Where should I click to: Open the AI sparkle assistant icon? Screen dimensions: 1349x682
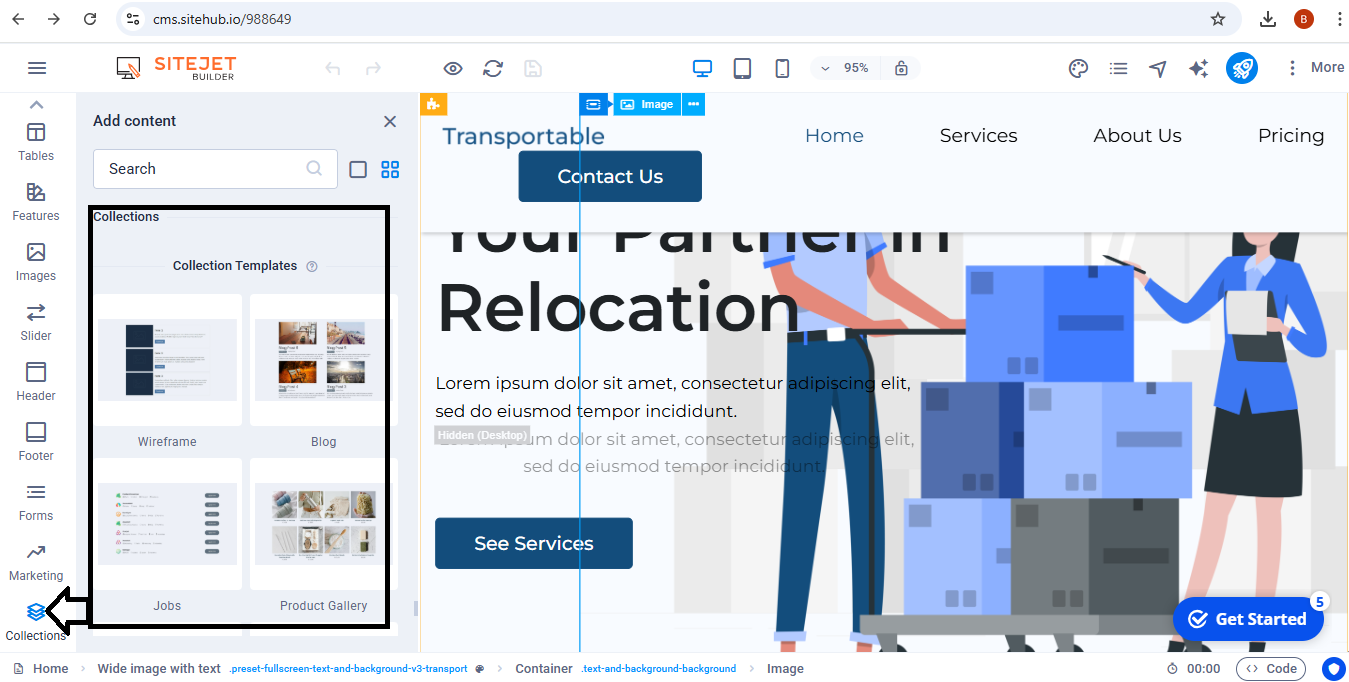[1198, 68]
